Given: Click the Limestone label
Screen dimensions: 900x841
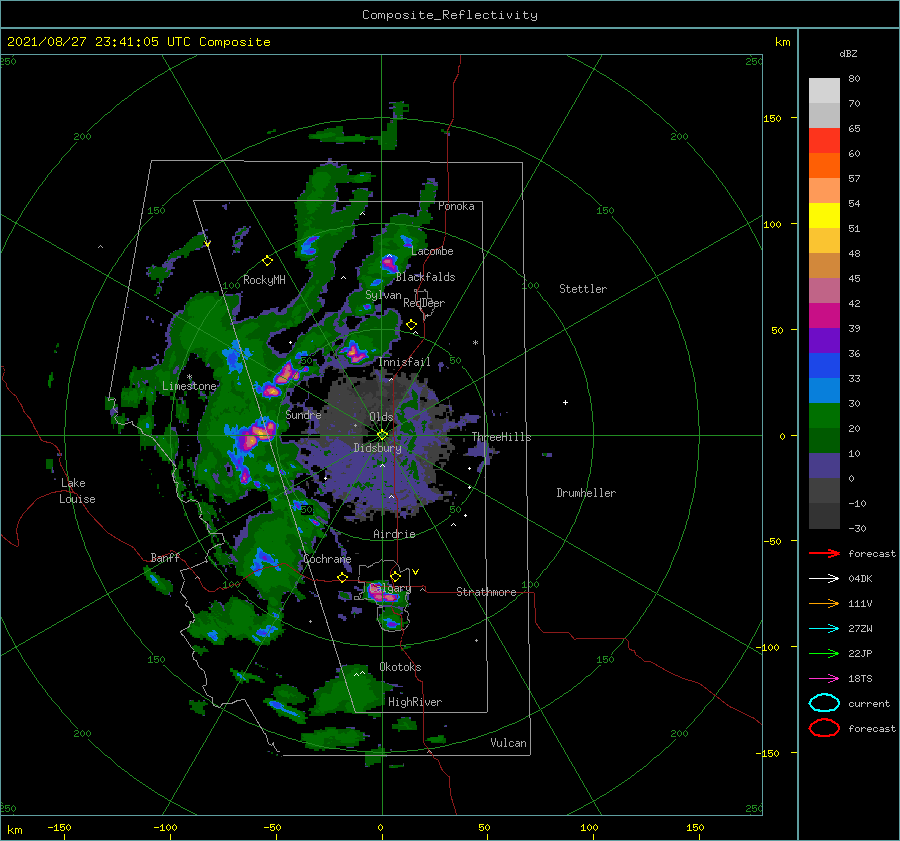Looking at the screenshot, I should pos(189,386).
